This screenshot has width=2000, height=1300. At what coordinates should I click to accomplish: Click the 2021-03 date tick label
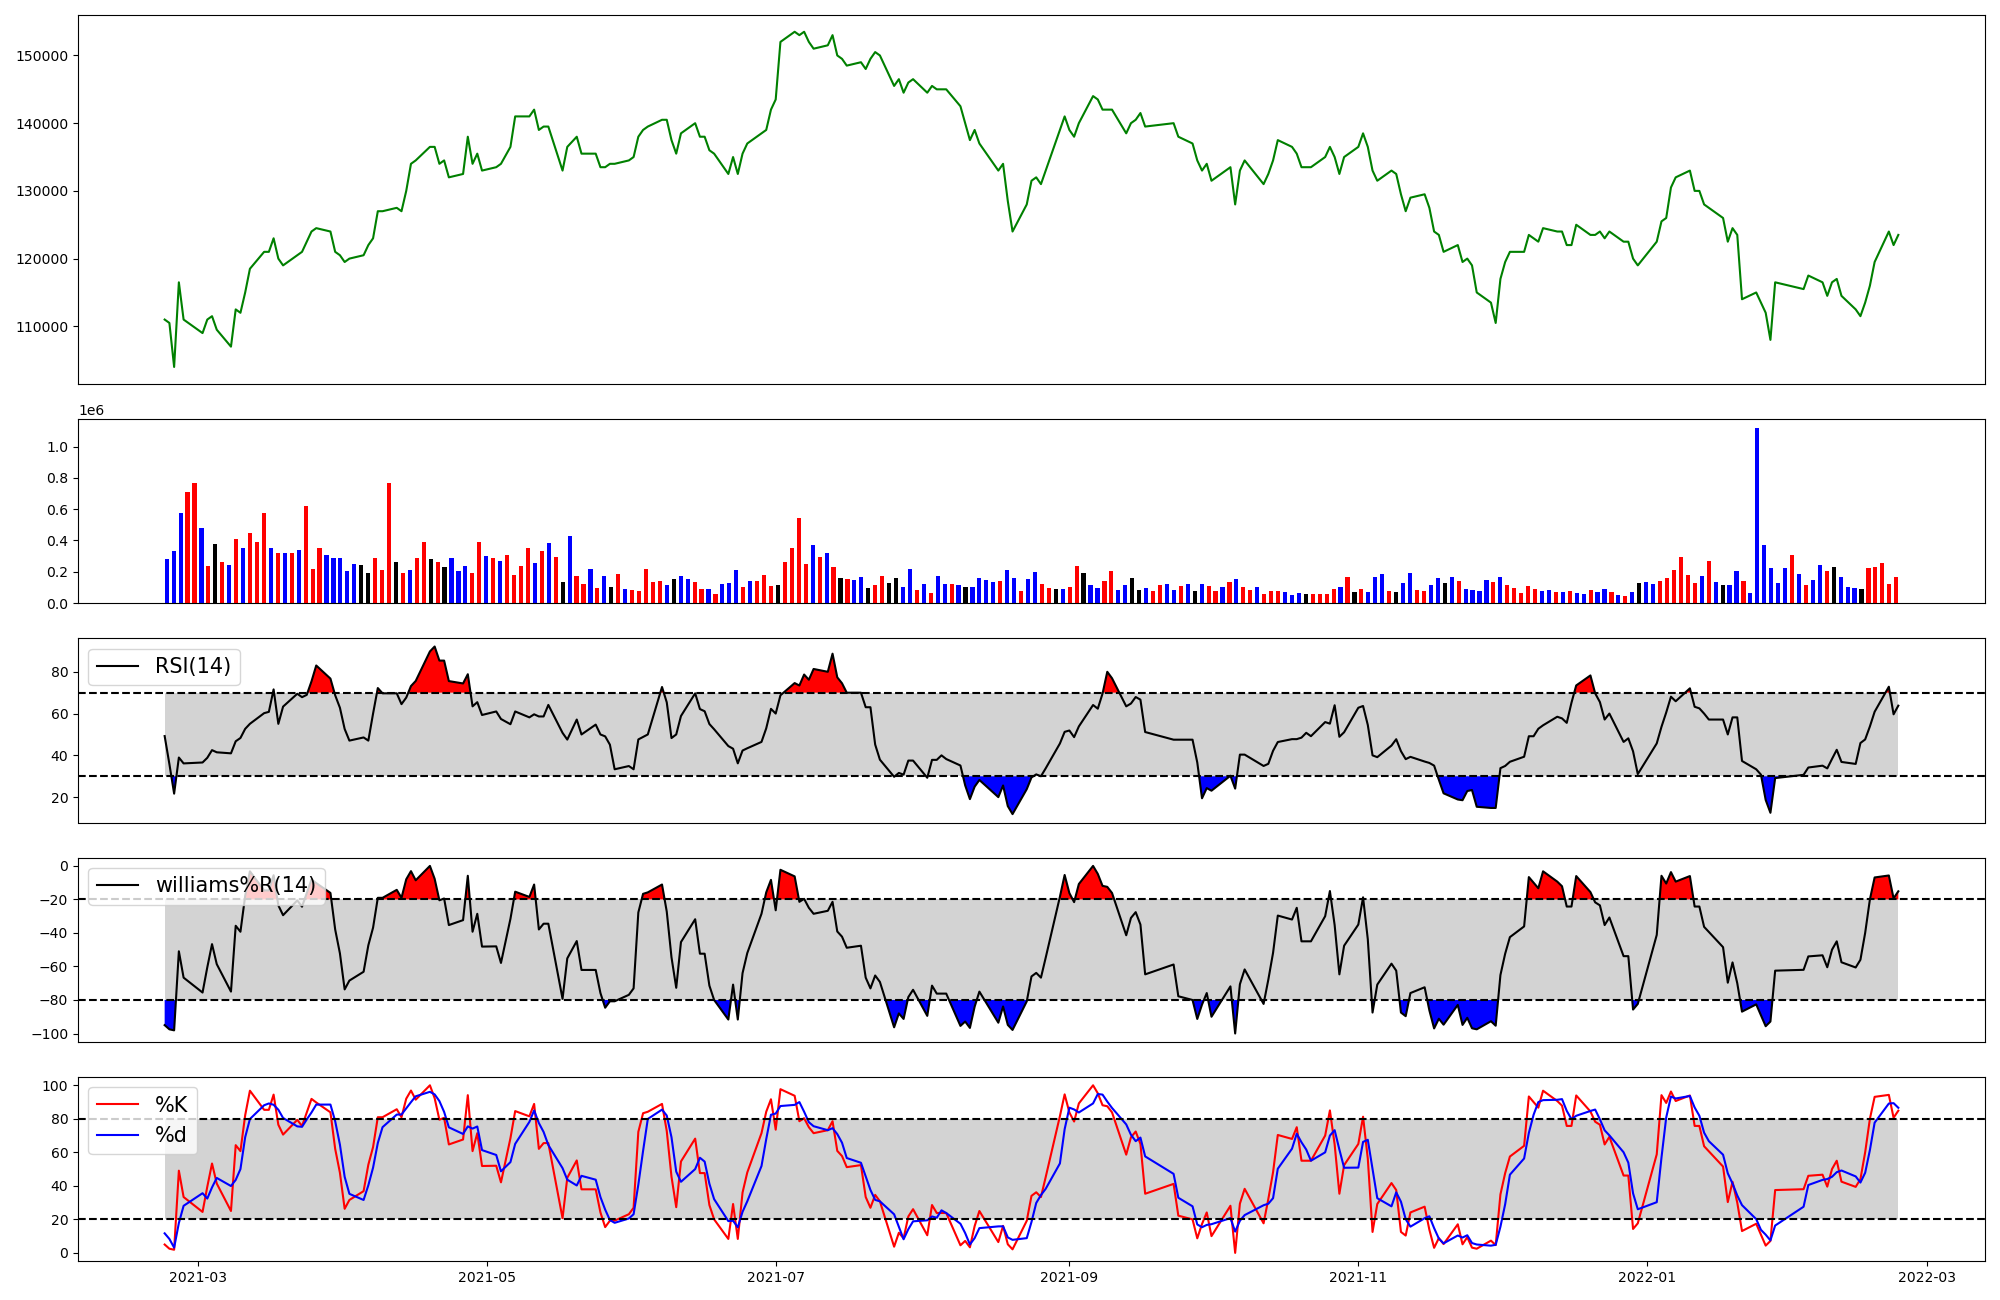point(198,1277)
